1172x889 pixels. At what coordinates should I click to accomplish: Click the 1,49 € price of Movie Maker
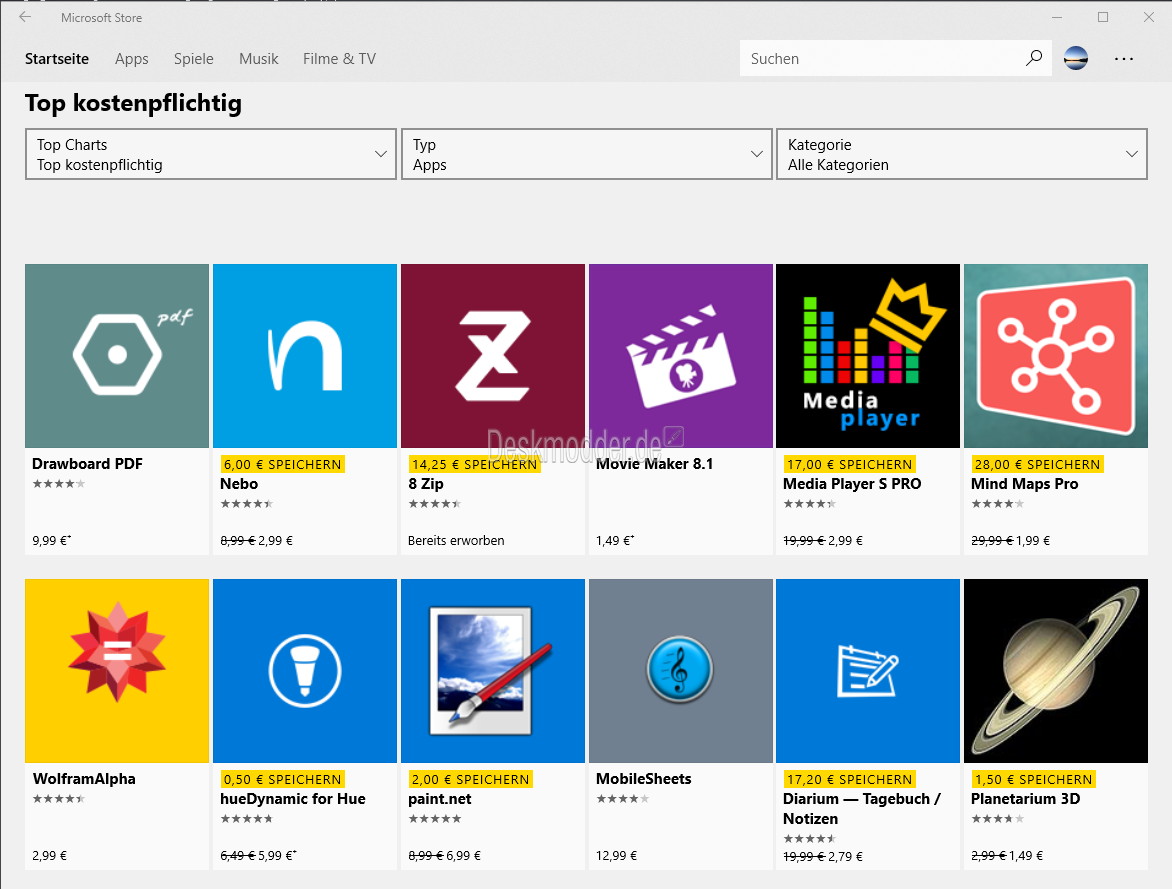(615, 540)
